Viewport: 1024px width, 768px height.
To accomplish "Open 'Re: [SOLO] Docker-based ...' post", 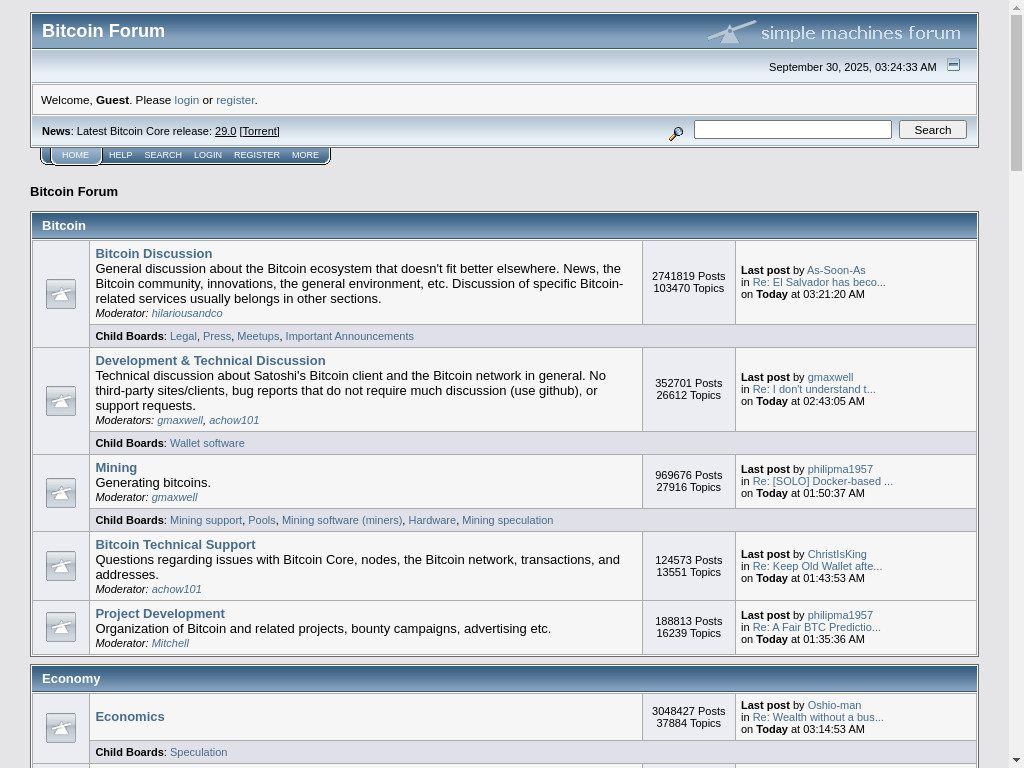I will [822, 481].
